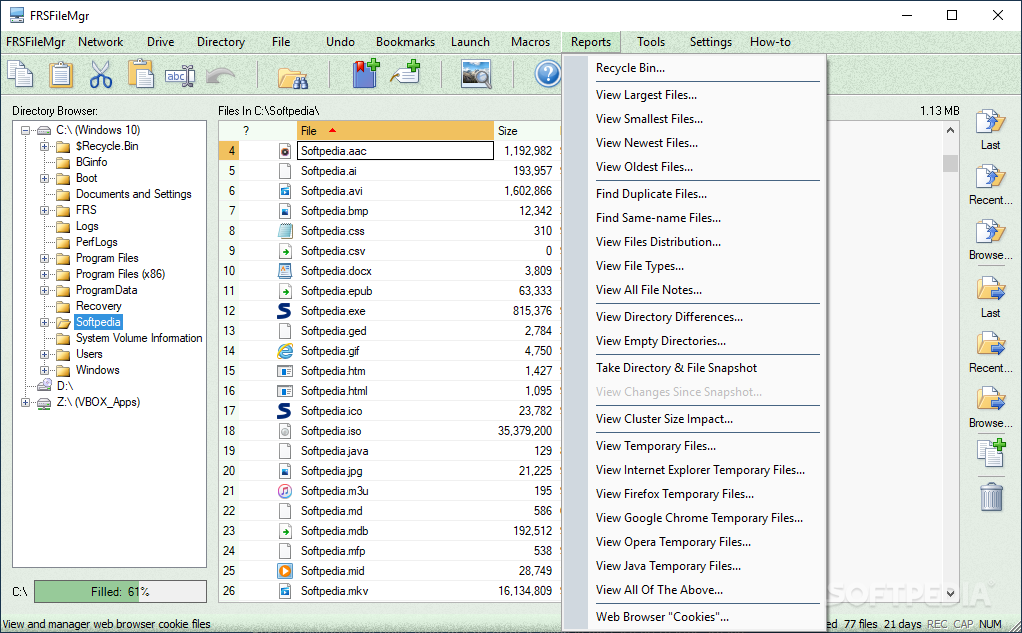The image size is (1022, 633).
Task: Click the paste-files clipboard with pages icon
Action: click(x=141, y=74)
